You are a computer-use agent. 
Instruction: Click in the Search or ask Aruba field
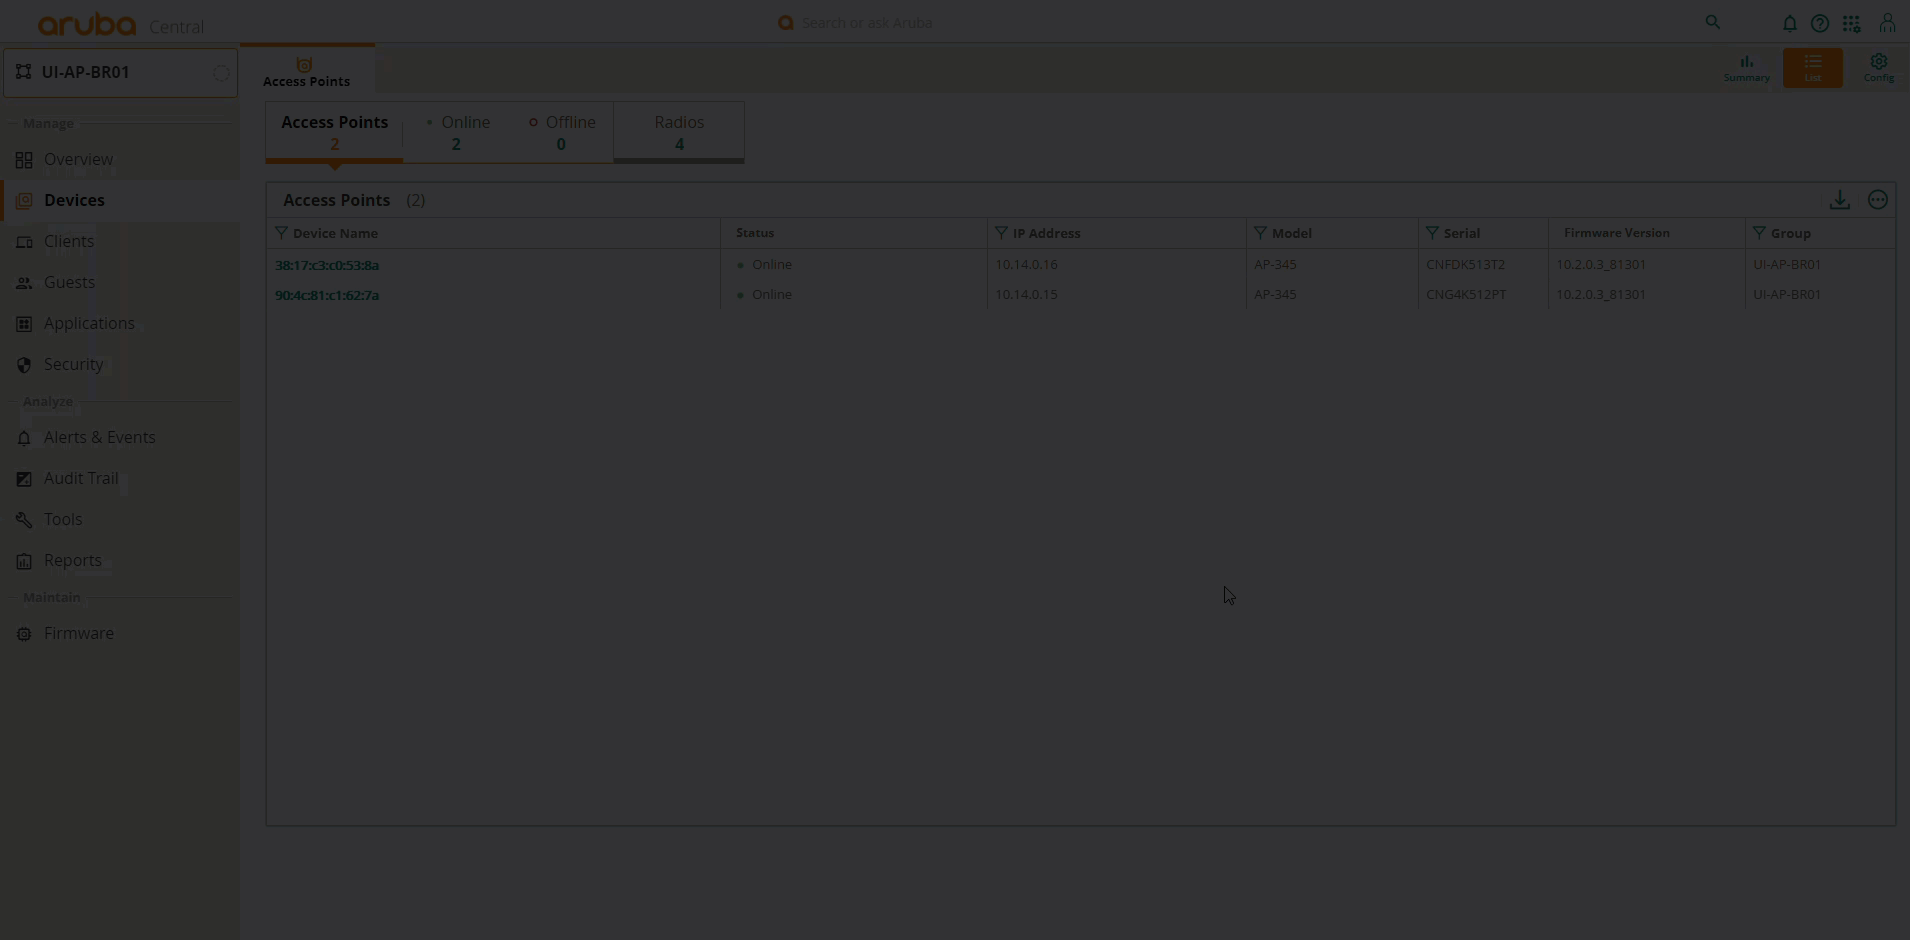point(867,23)
